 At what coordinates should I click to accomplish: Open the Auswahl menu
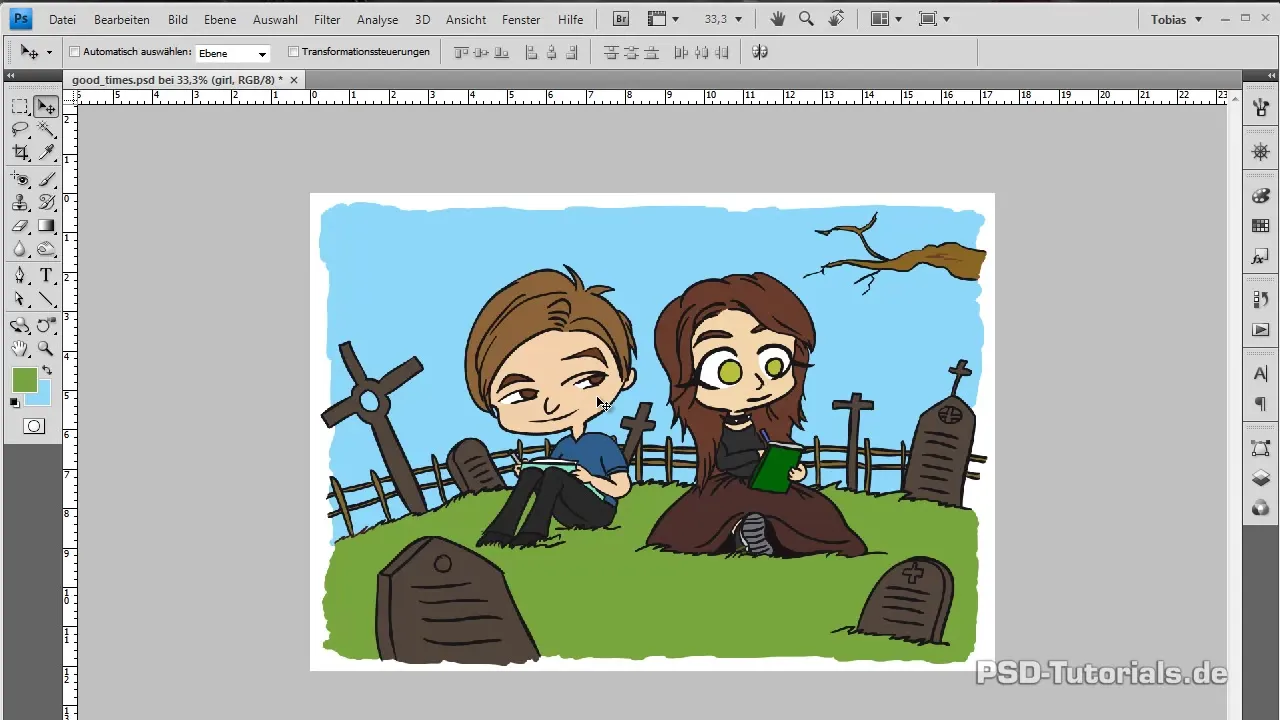tap(275, 19)
